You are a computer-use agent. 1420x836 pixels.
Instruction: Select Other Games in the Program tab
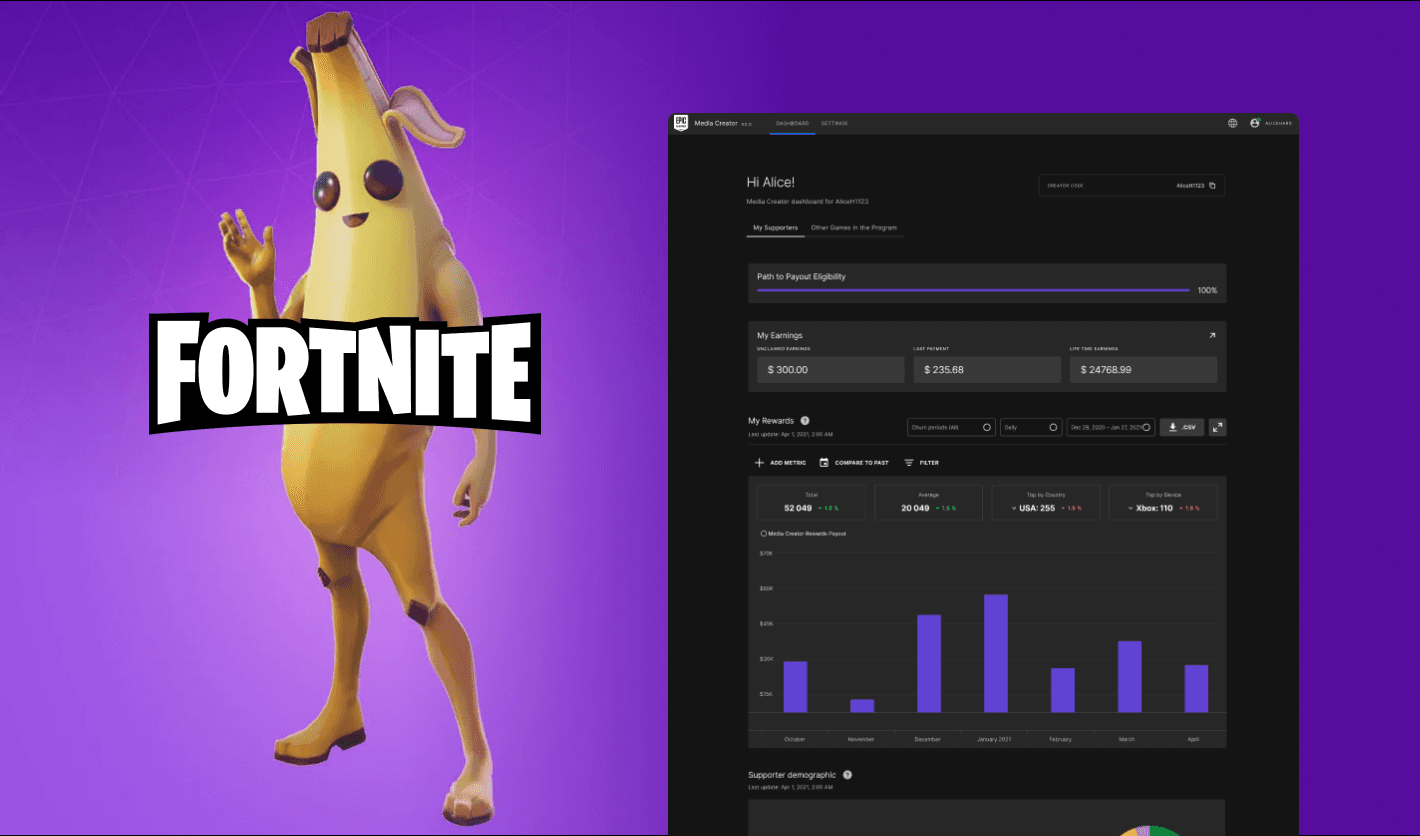click(x=854, y=228)
